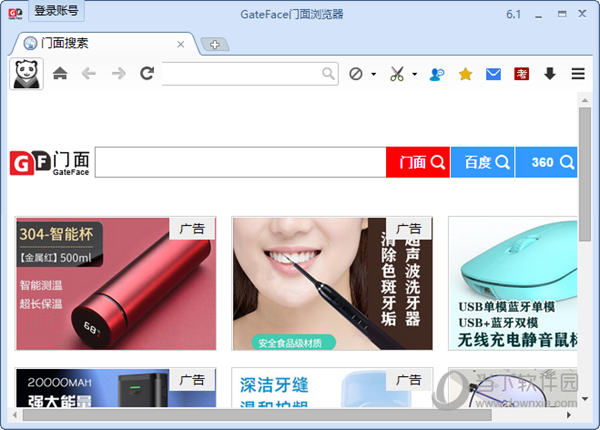The height and width of the screenshot is (430, 600).
Task: Click the address bar magnifier icon
Action: [x=328, y=73]
